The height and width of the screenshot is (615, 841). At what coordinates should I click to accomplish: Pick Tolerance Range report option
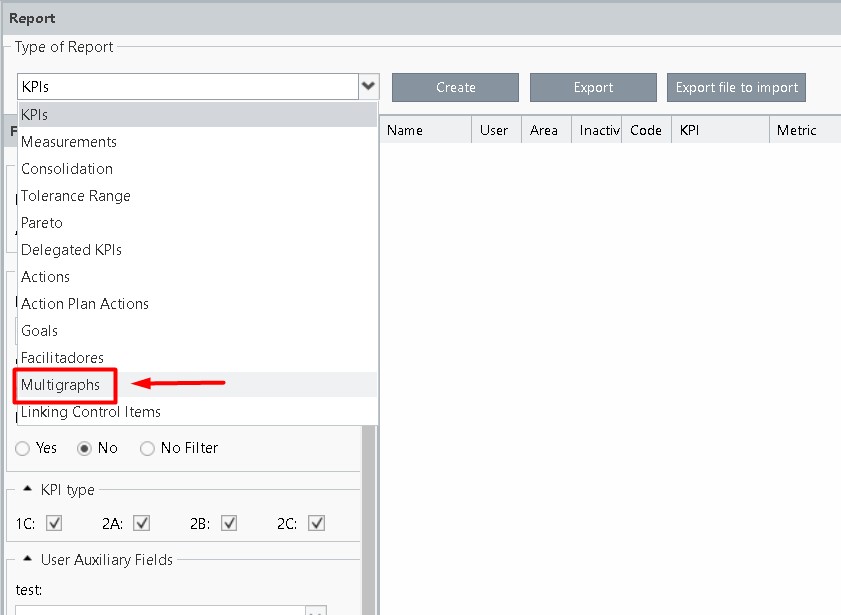pos(76,196)
